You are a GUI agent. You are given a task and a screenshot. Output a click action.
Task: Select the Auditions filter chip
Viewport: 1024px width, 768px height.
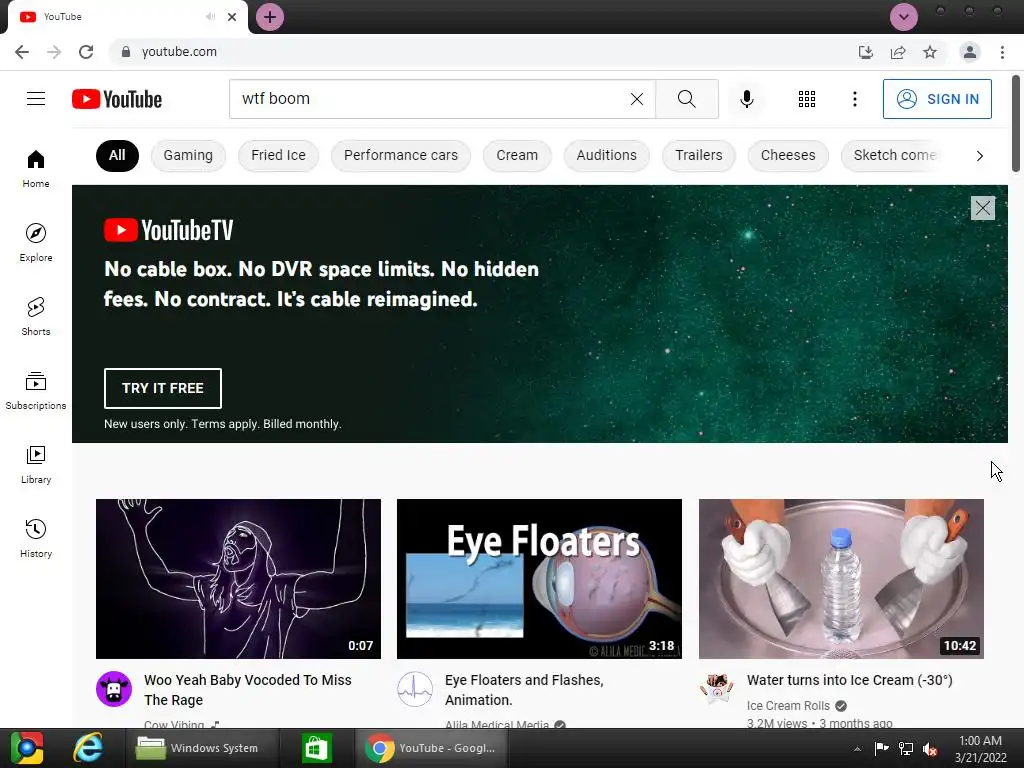(x=606, y=155)
